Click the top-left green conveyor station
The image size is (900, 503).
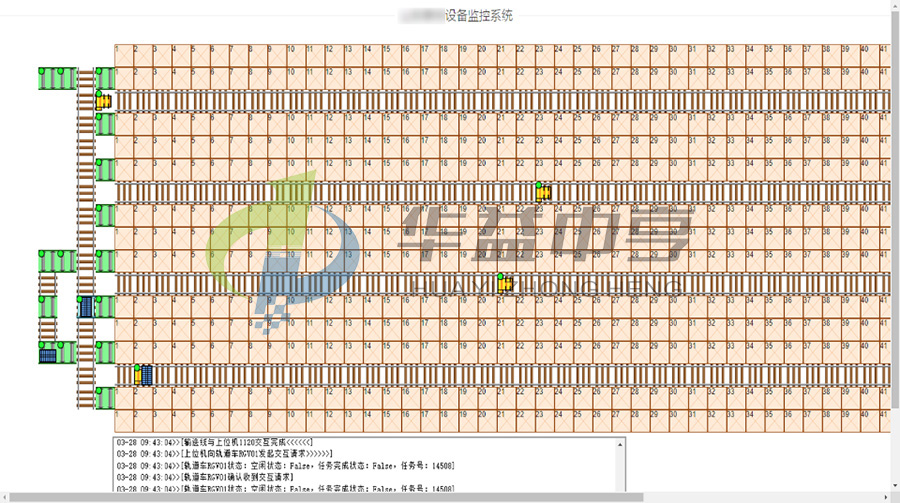click(x=57, y=78)
